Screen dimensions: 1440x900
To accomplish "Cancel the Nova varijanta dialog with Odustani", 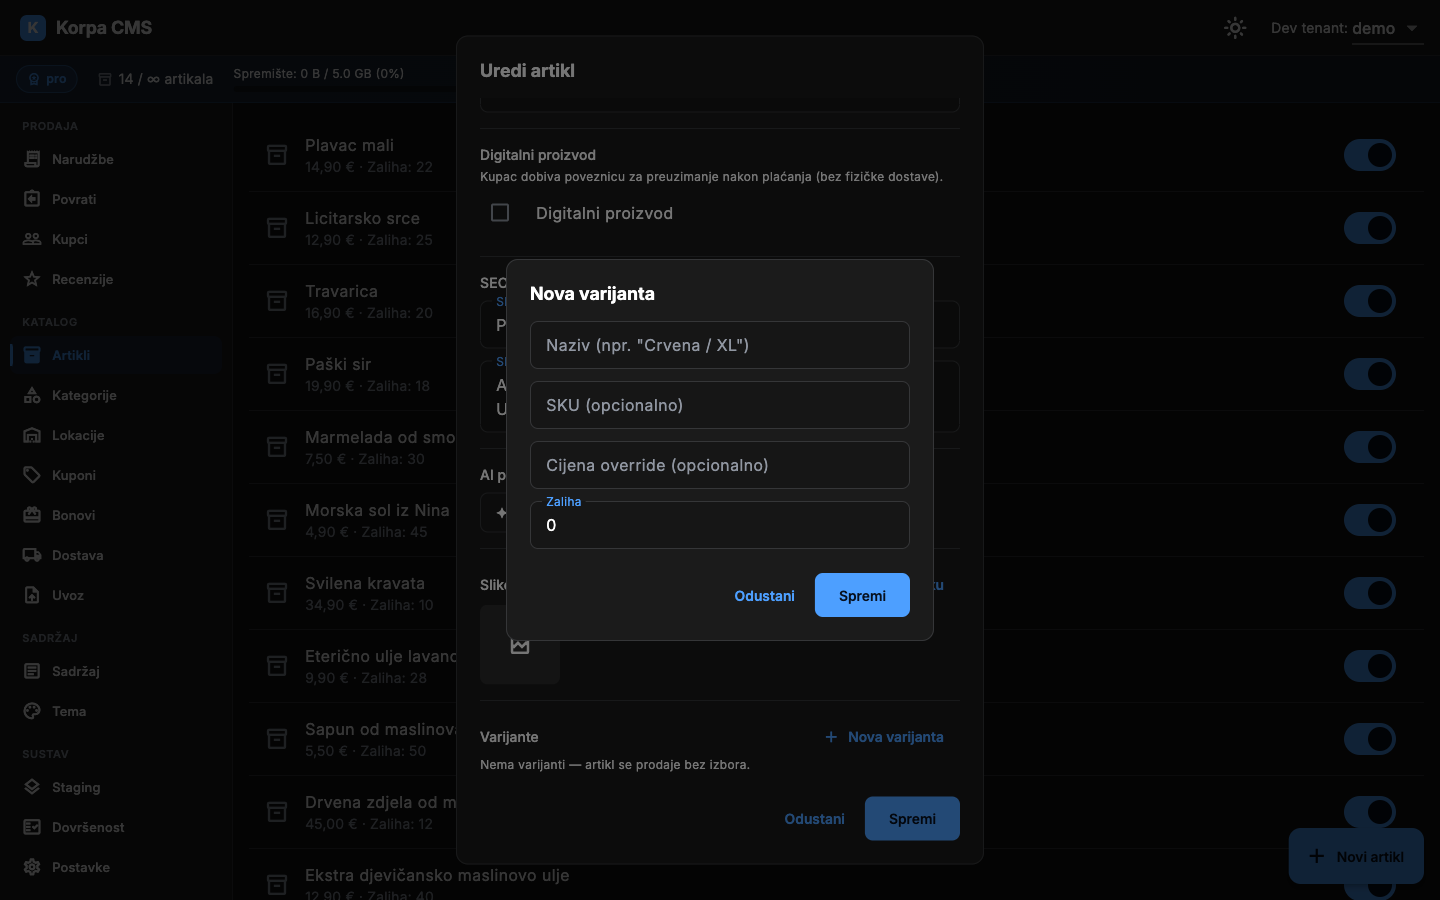I will pyautogui.click(x=764, y=595).
